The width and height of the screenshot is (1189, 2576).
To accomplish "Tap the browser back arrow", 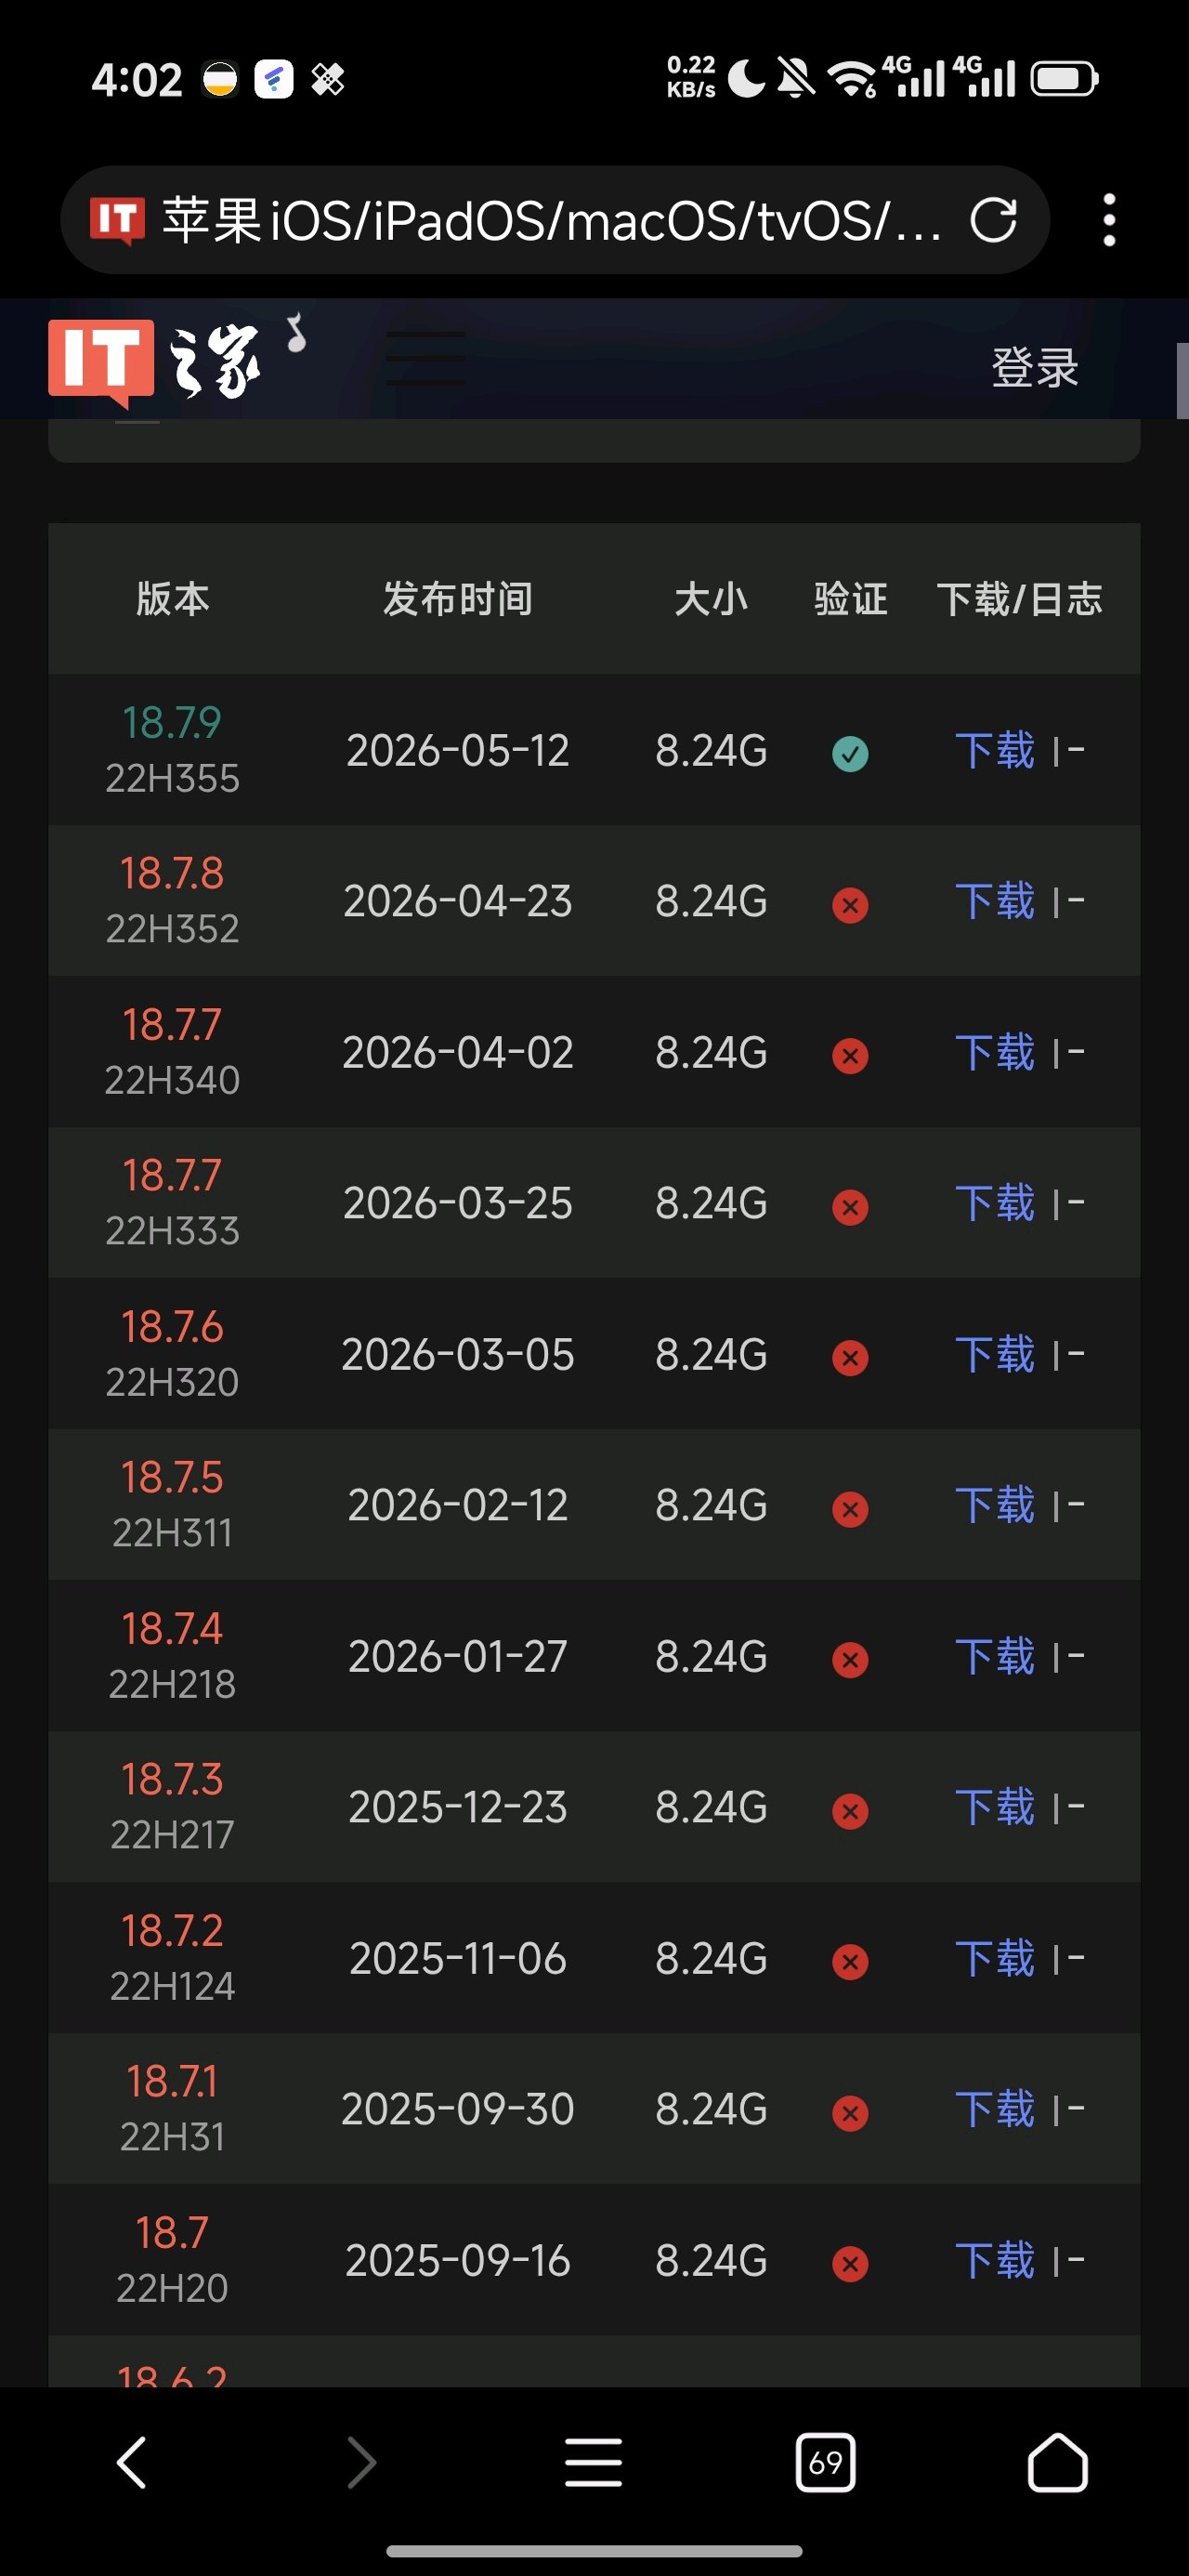I will click(x=131, y=2462).
